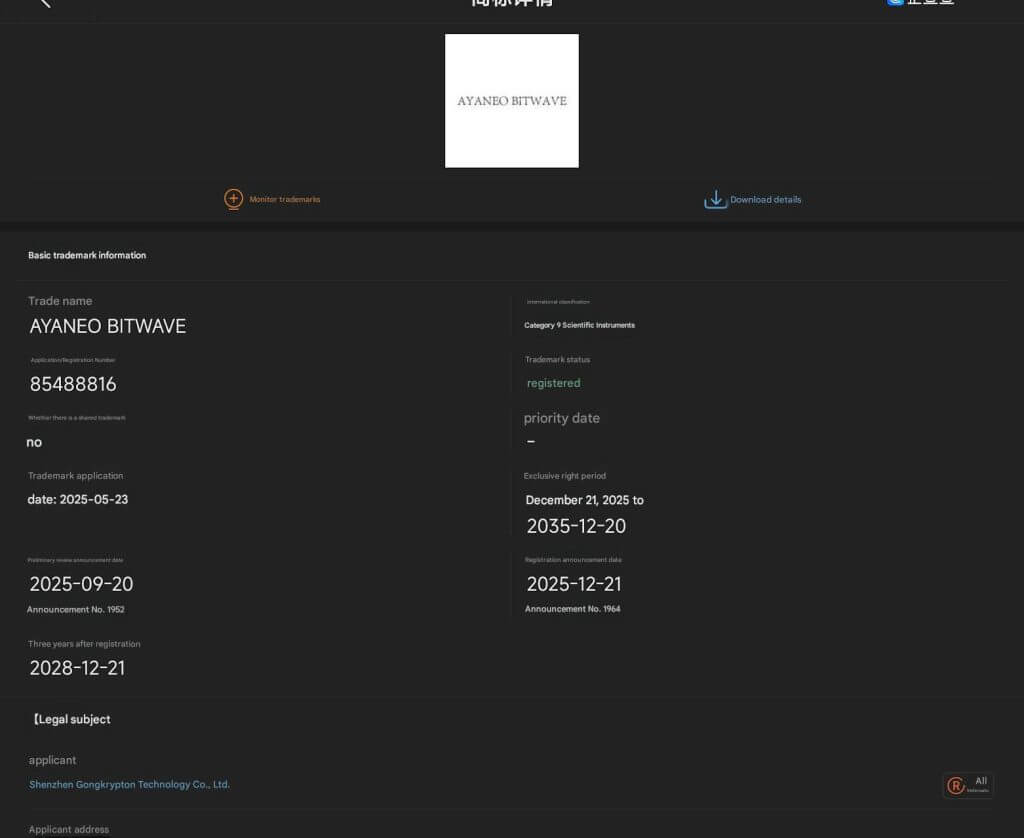
Task: Open the AYANEO BITWAVE trademark image
Action: pyautogui.click(x=511, y=101)
